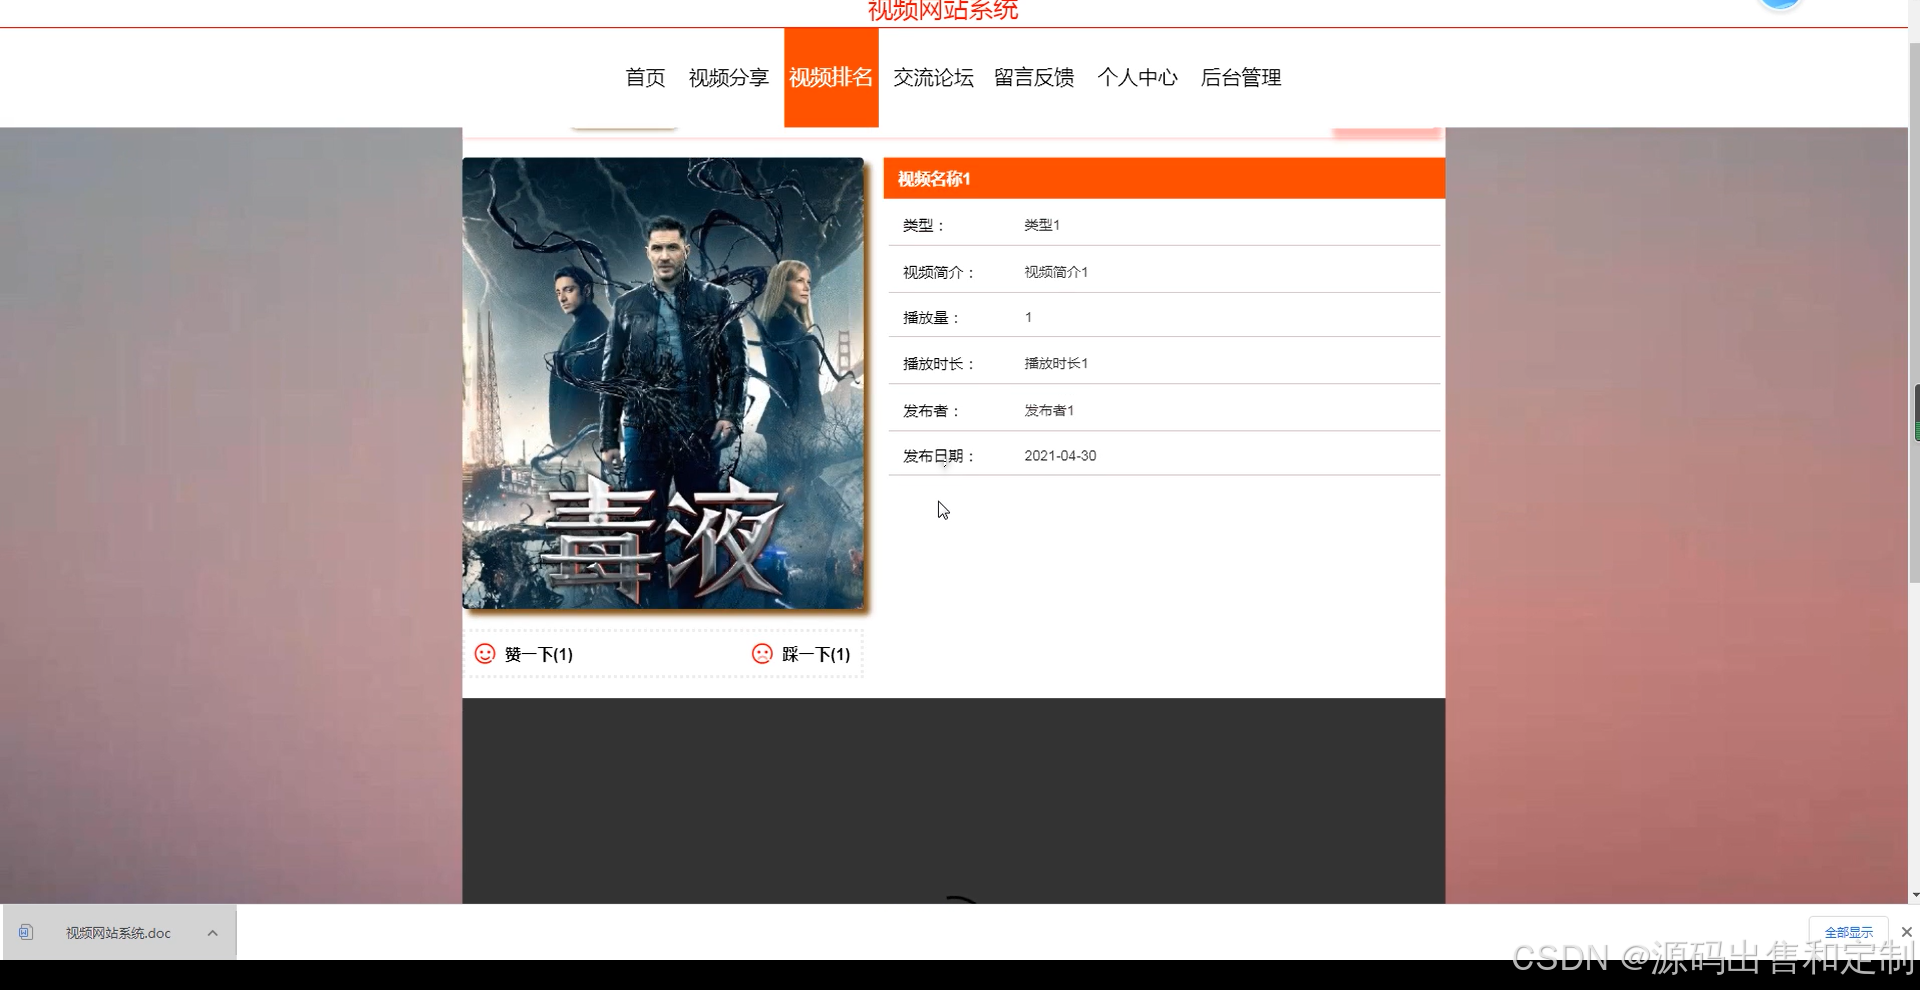Click the 2021-04-30 publish date
Image resolution: width=1920 pixels, height=990 pixels.
[1060, 456]
